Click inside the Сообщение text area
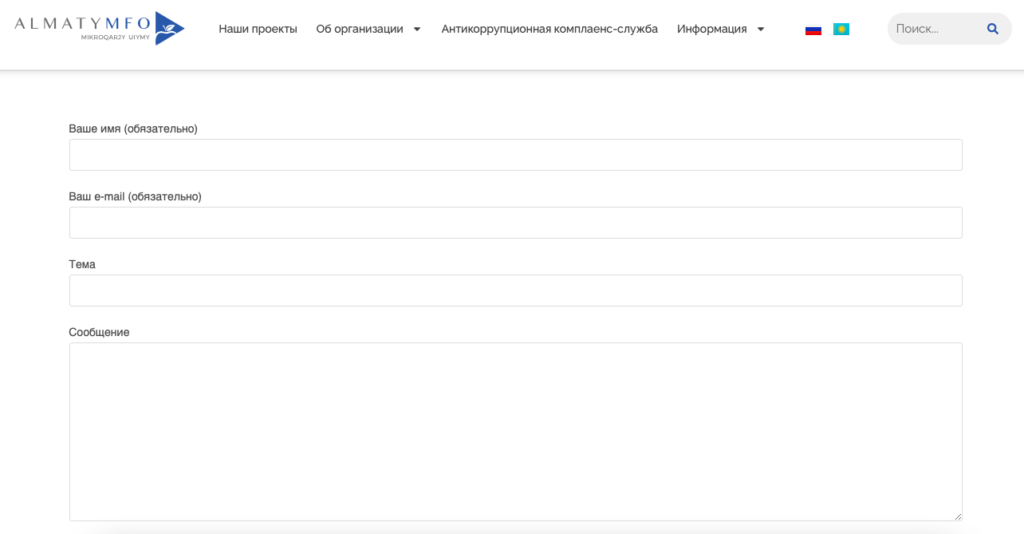This screenshot has height=534, width=1024. pyautogui.click(x=515, y=431)
